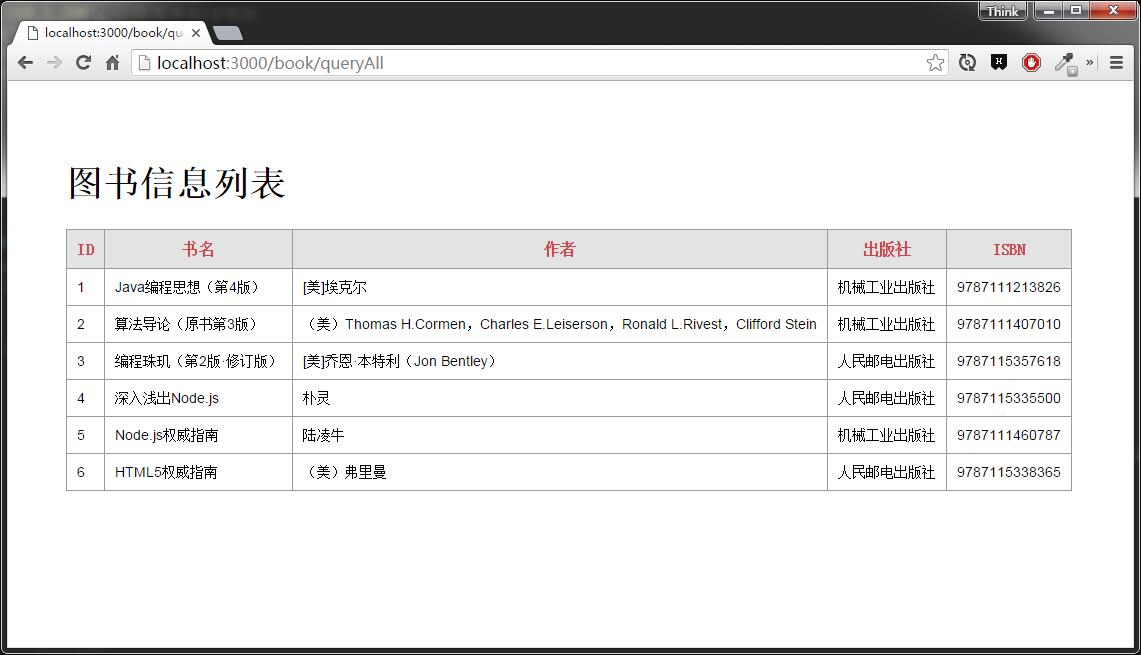This screenshot has width=1141, height=655.
Task: Reload the page using the refresh icon
Action: tap(83, 62)
